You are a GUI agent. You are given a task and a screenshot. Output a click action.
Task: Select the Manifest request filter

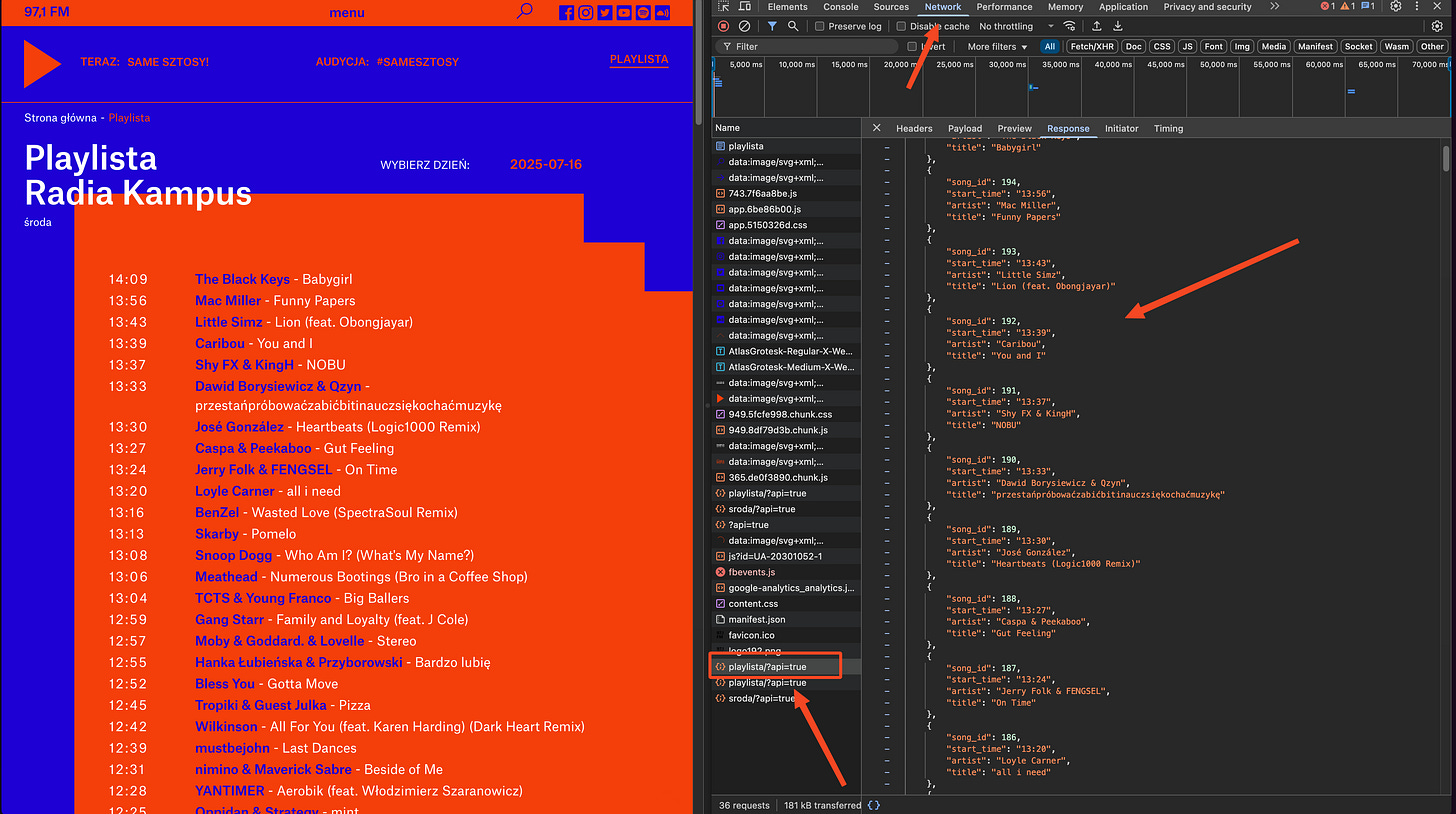1315,46
